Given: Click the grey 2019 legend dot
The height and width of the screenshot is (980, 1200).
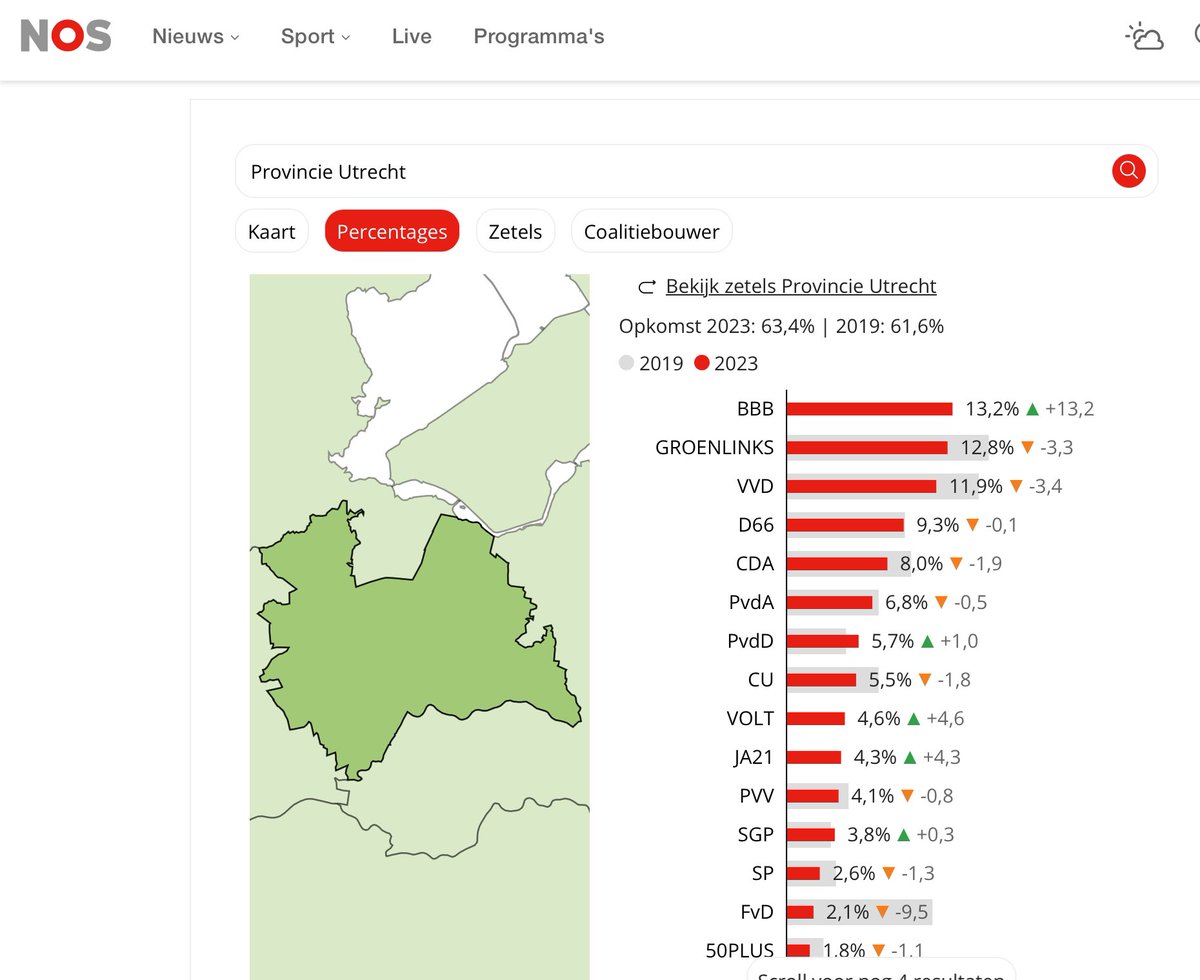Looking at the screenshot, I should [627, 363].
